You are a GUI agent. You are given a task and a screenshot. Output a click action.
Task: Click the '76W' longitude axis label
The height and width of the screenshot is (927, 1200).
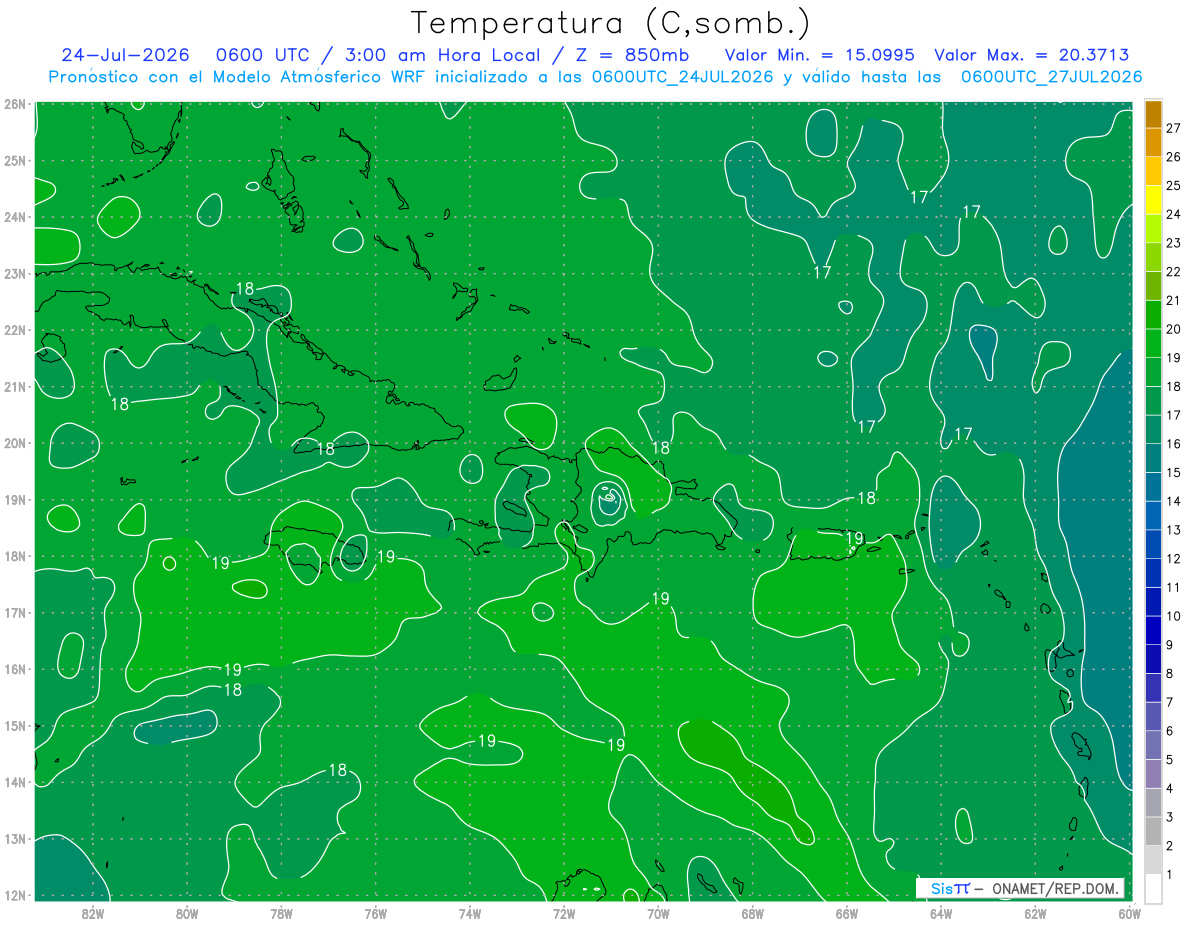375,913
